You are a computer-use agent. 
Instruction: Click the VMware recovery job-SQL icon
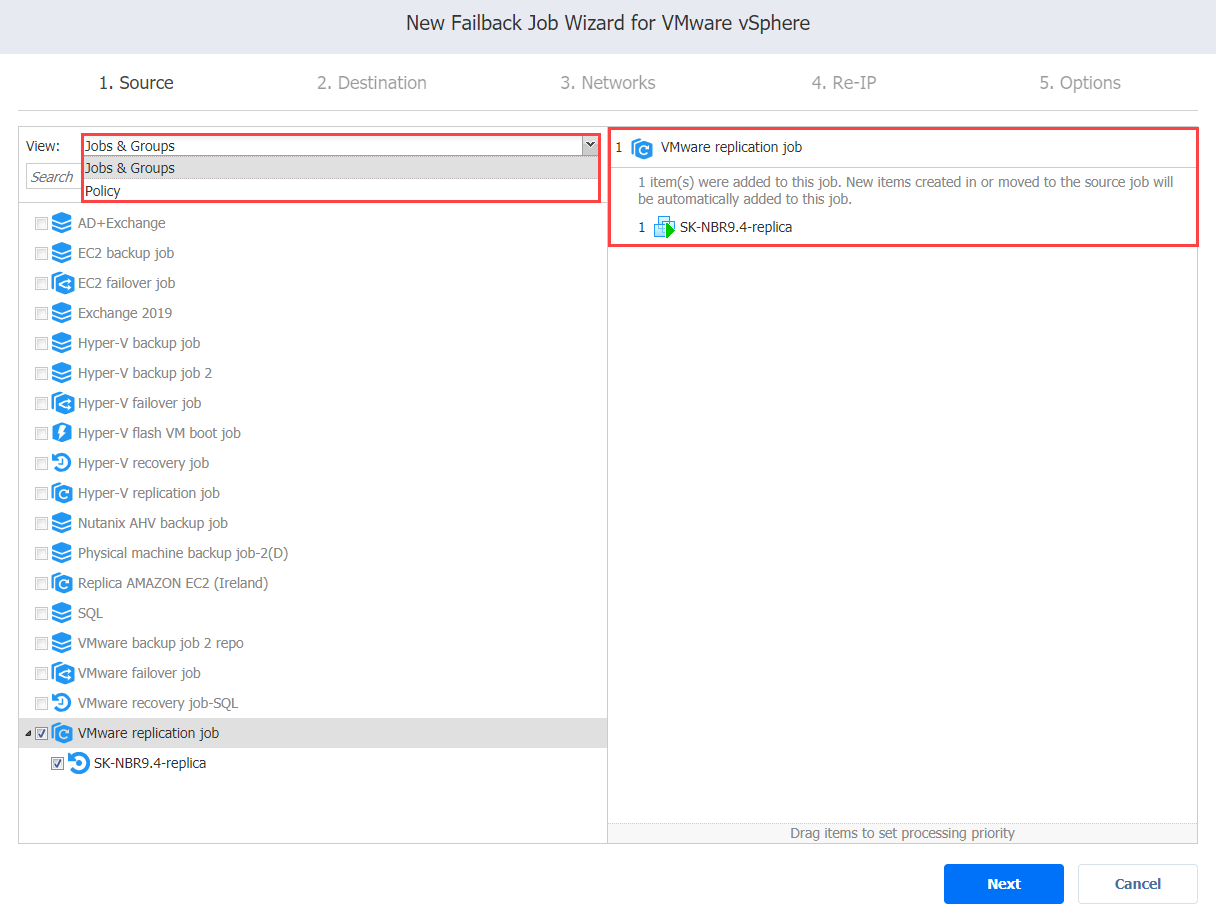62,703
